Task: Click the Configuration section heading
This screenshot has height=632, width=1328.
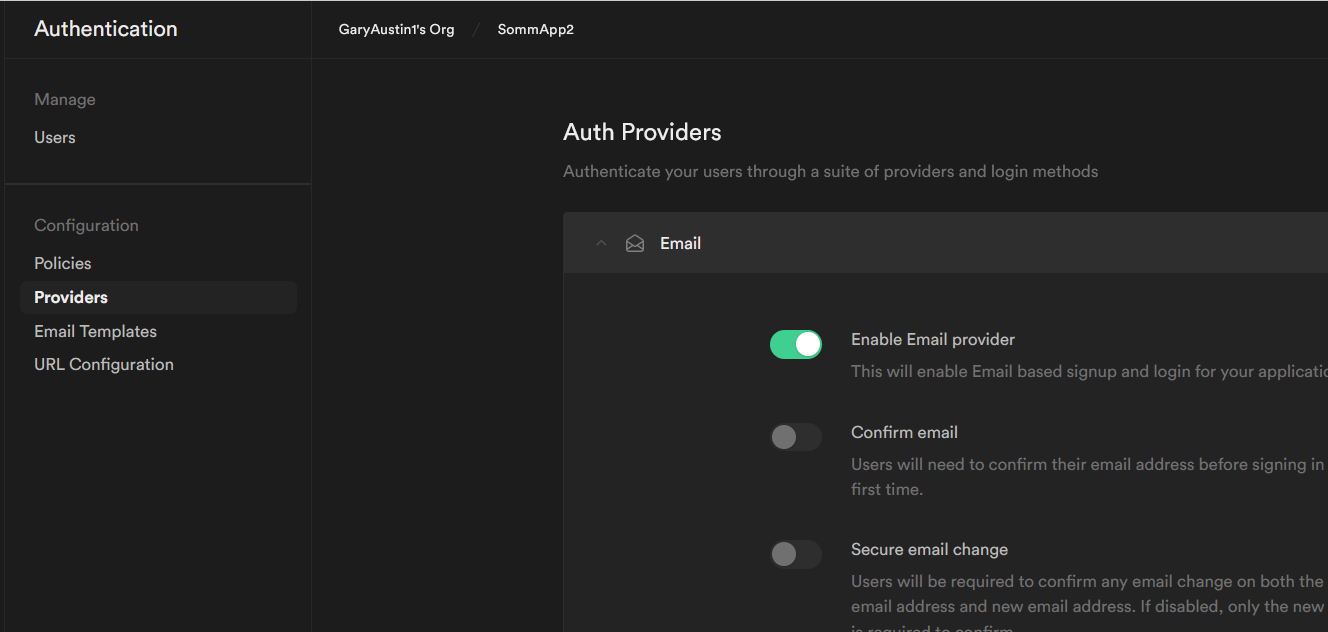Action: pyautogui.click(x=86, y=225)
